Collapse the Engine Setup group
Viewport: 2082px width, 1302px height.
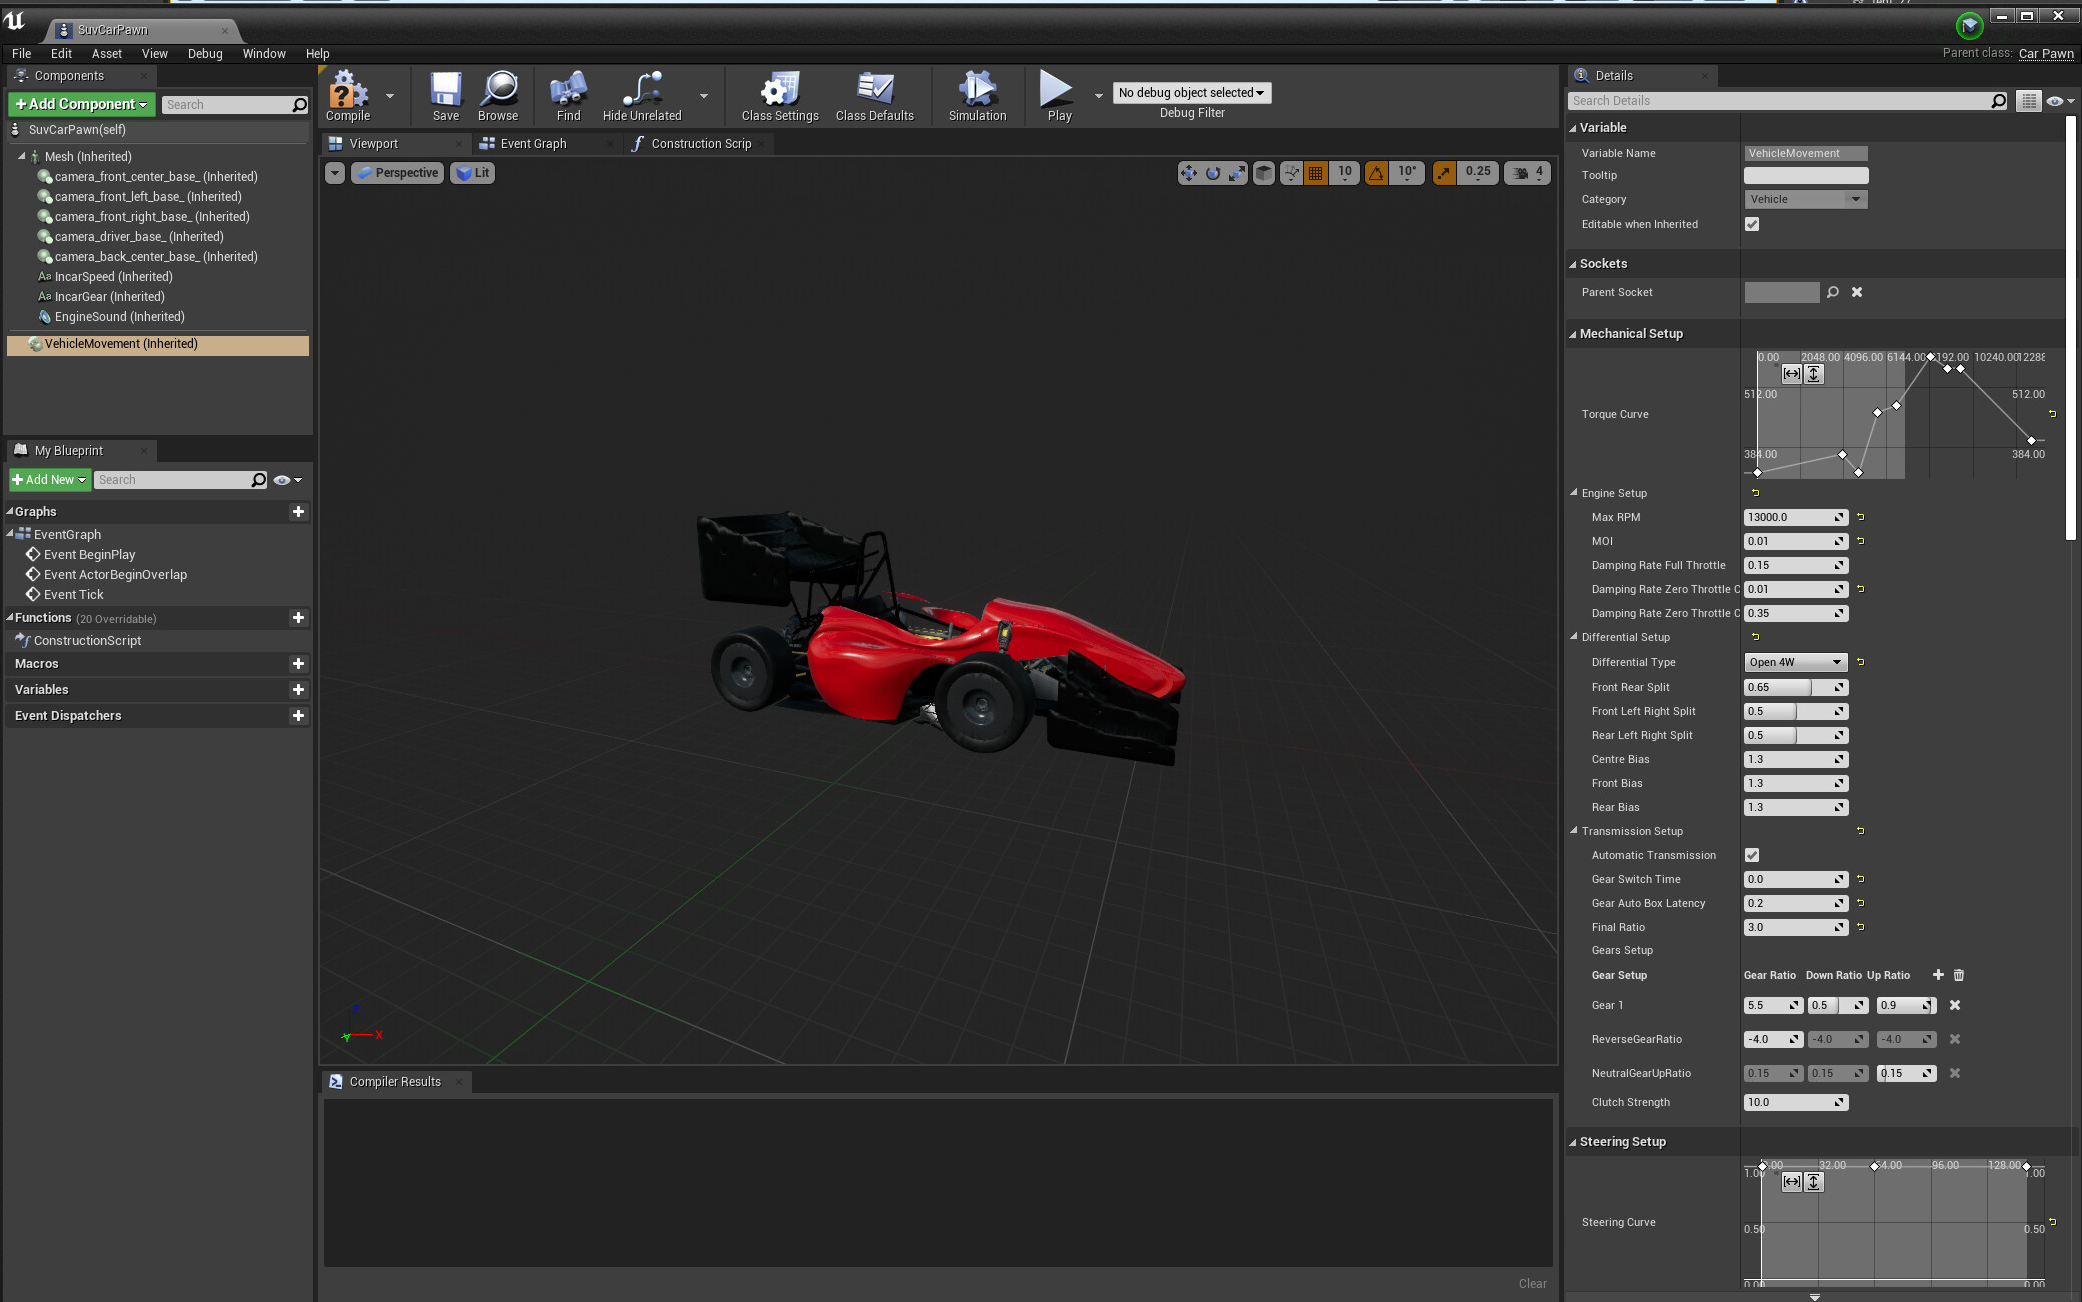(1574, 493)
